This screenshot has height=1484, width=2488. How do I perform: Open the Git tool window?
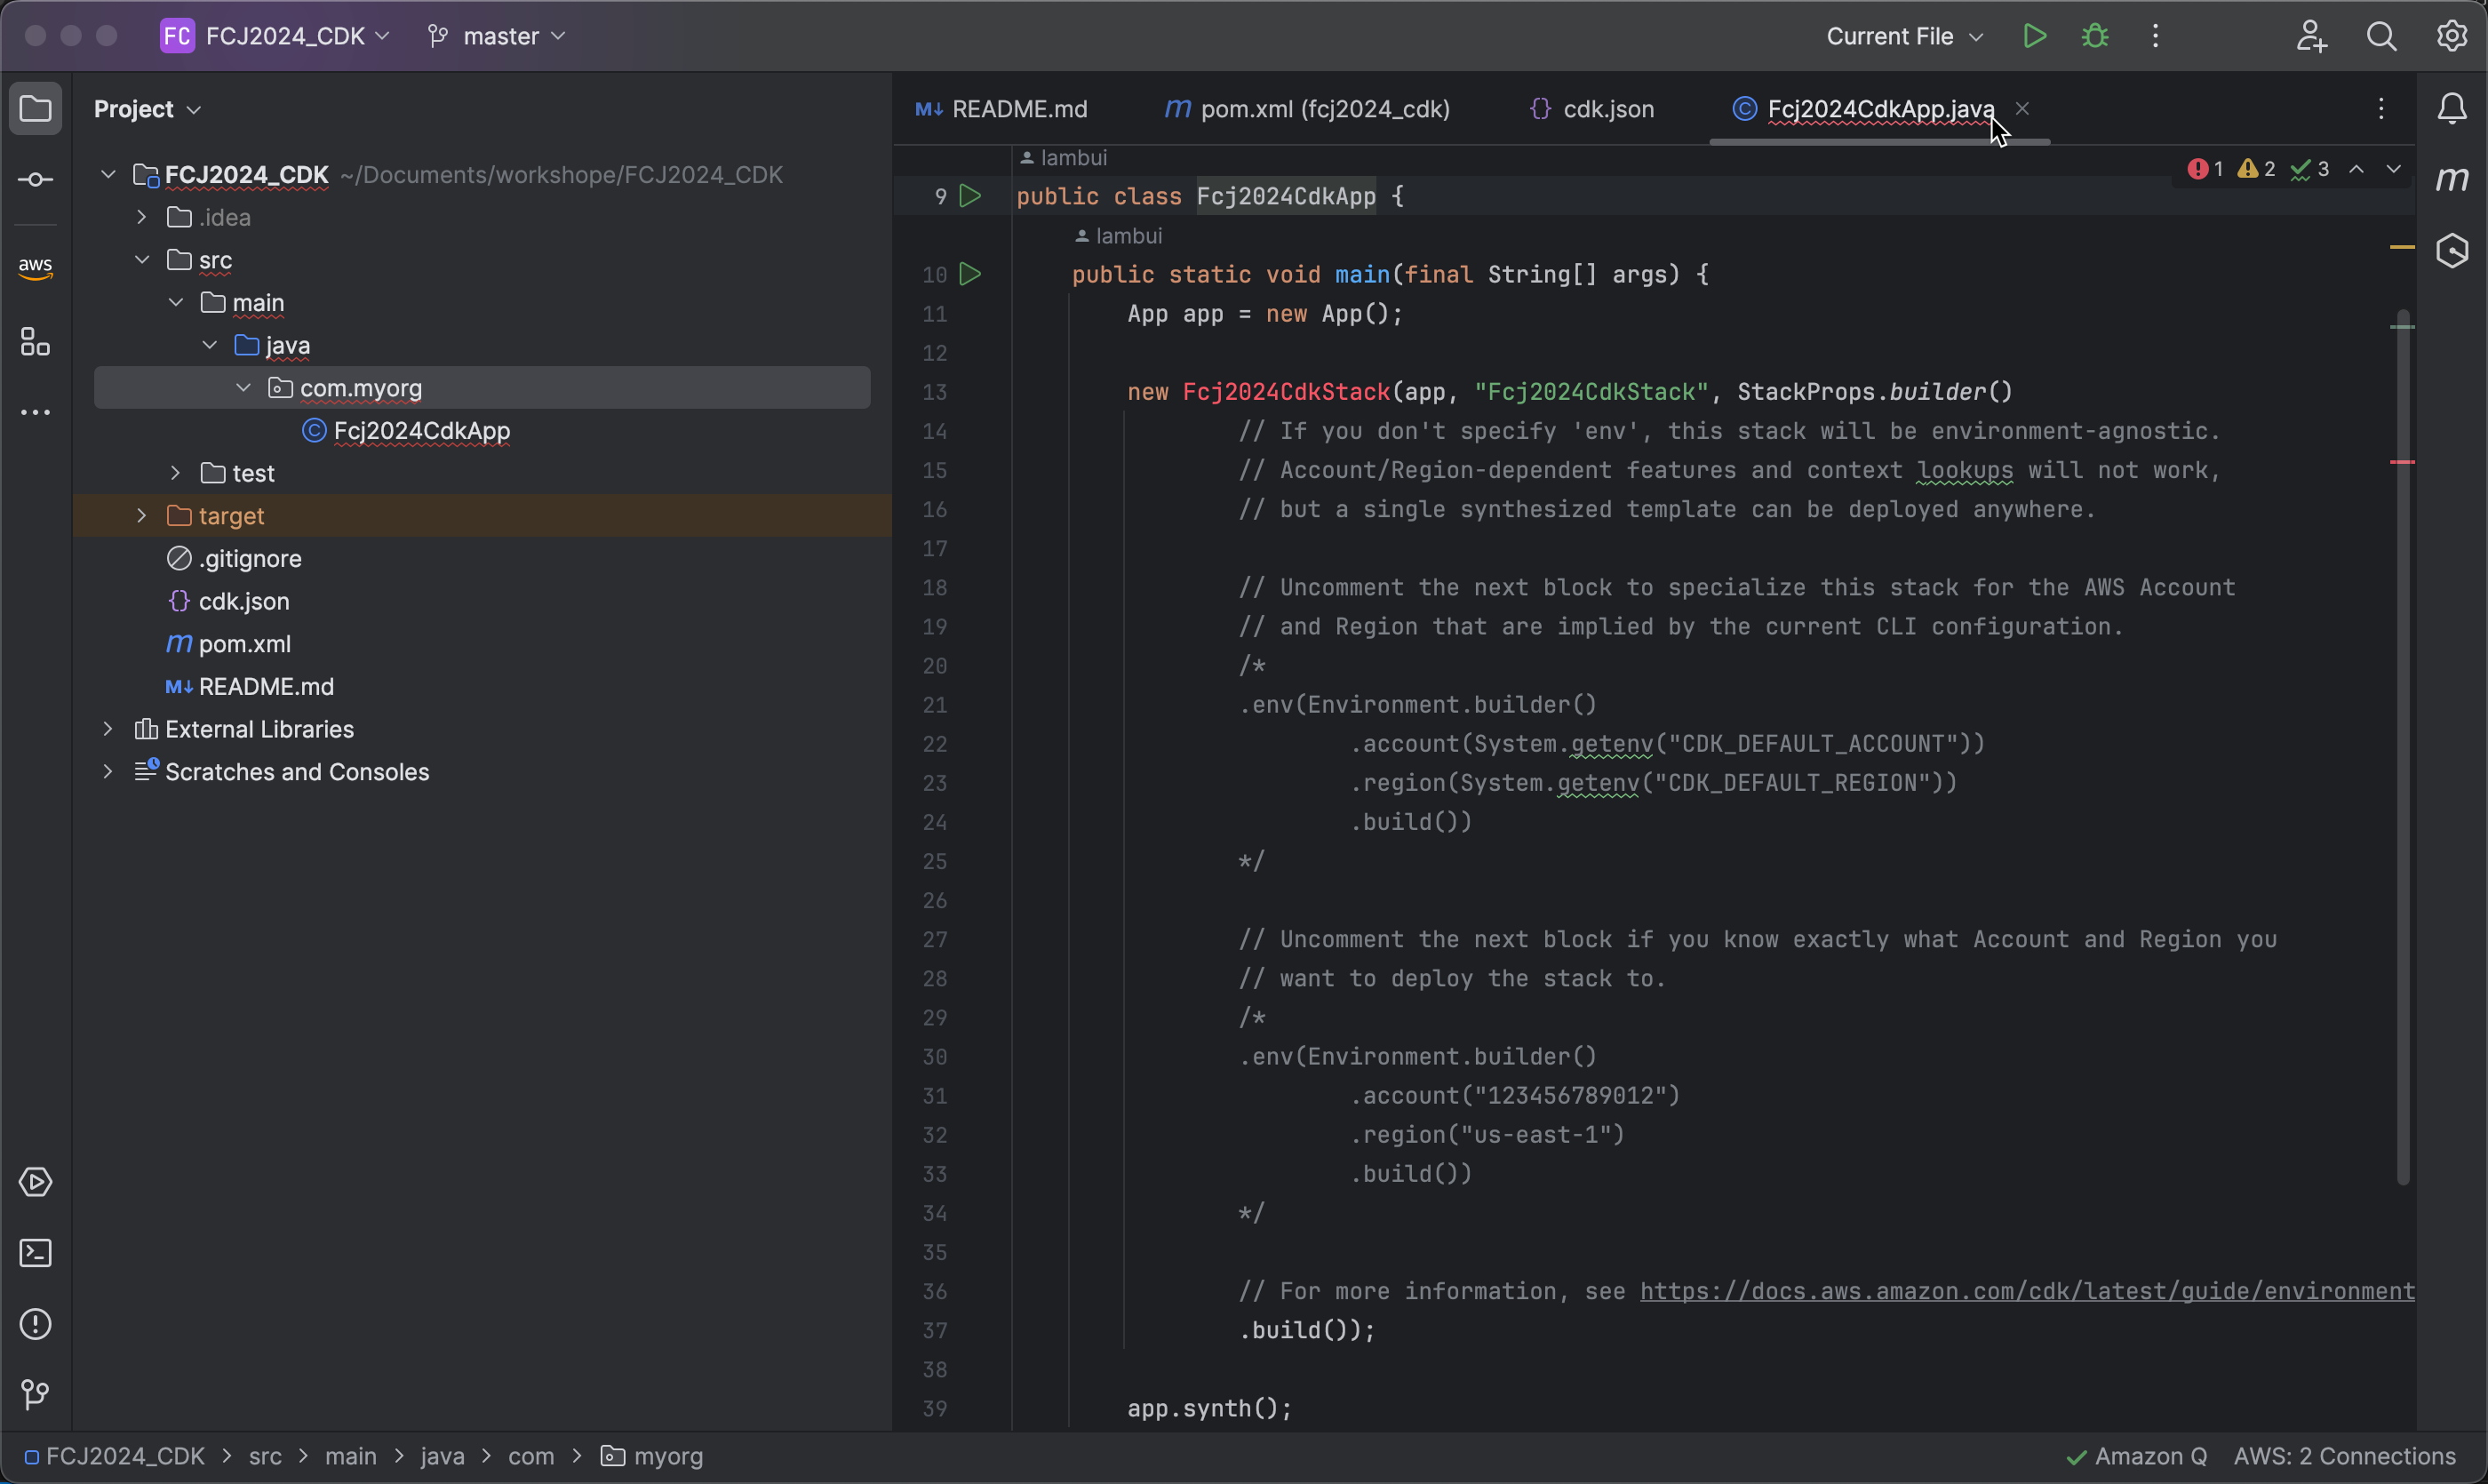(36, 1394)
